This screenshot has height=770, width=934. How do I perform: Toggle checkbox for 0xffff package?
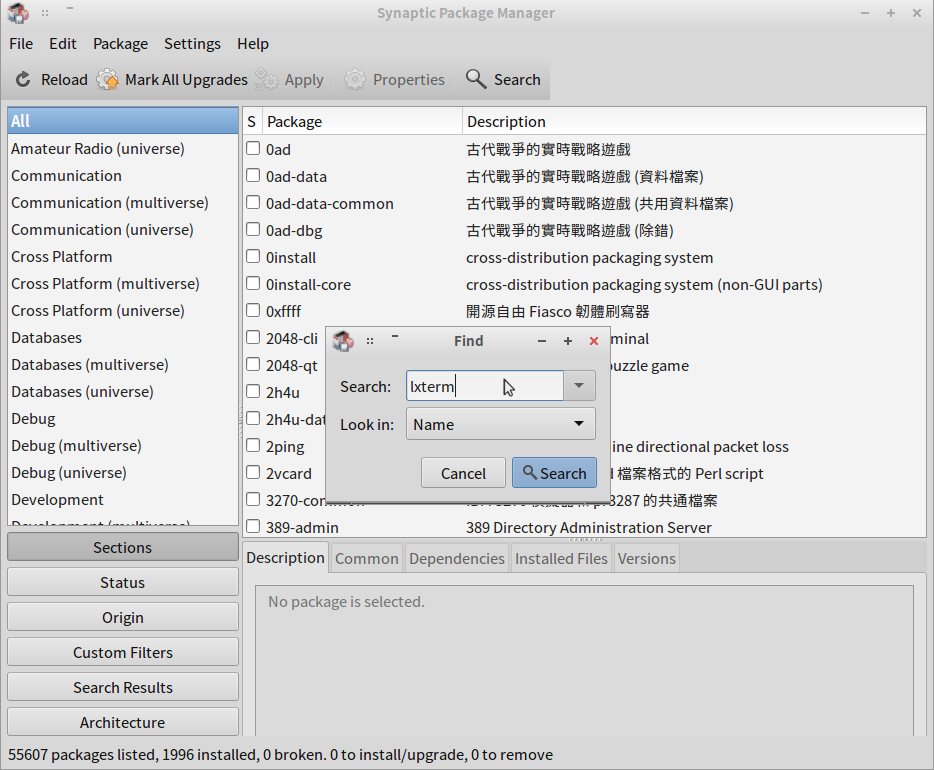click(253, 310)
